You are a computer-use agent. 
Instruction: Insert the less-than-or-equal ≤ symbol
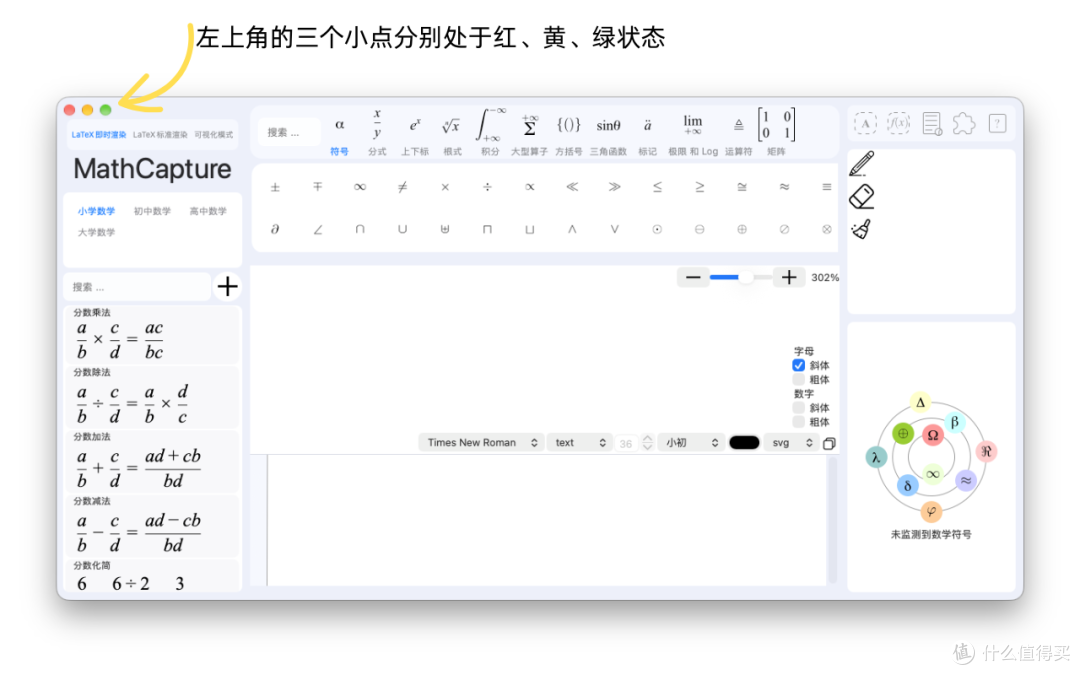click(x=657, y=187)
